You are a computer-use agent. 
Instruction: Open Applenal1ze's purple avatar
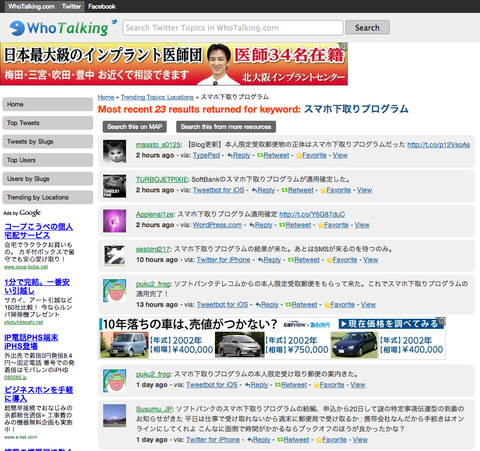(x=114, y=221)
